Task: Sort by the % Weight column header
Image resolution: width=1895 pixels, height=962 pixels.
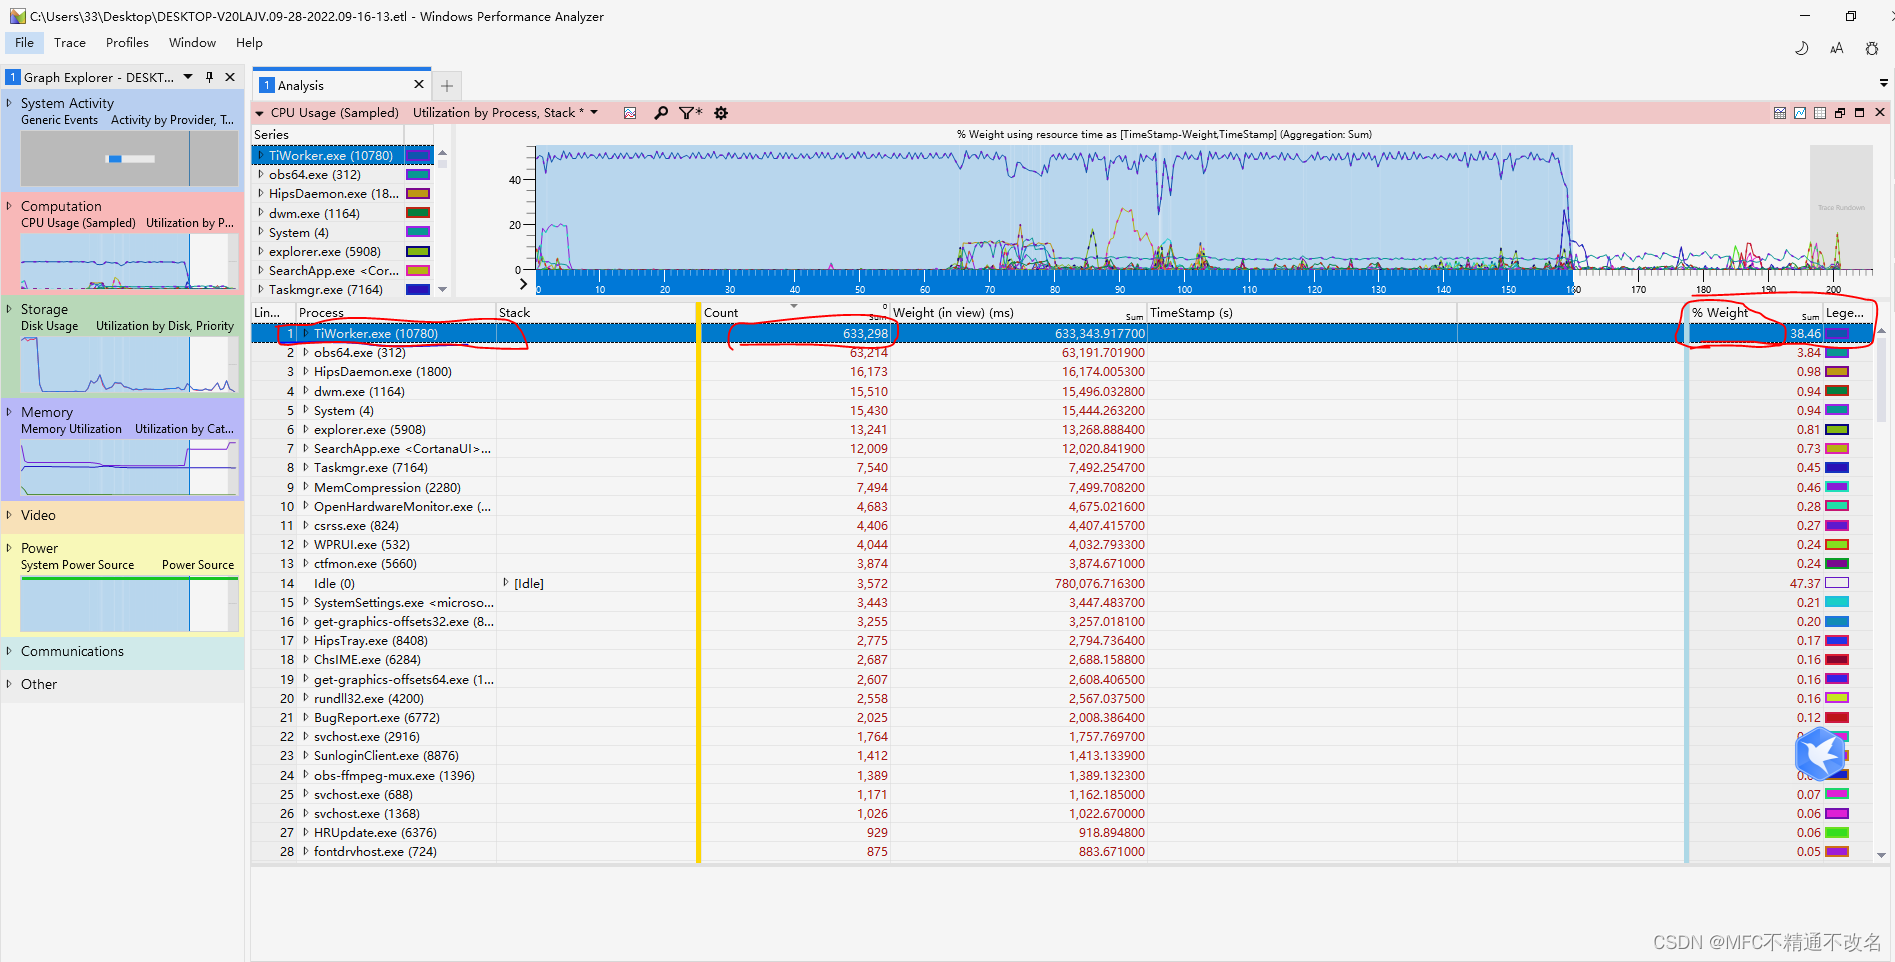Action: [x=1755, y=313]
